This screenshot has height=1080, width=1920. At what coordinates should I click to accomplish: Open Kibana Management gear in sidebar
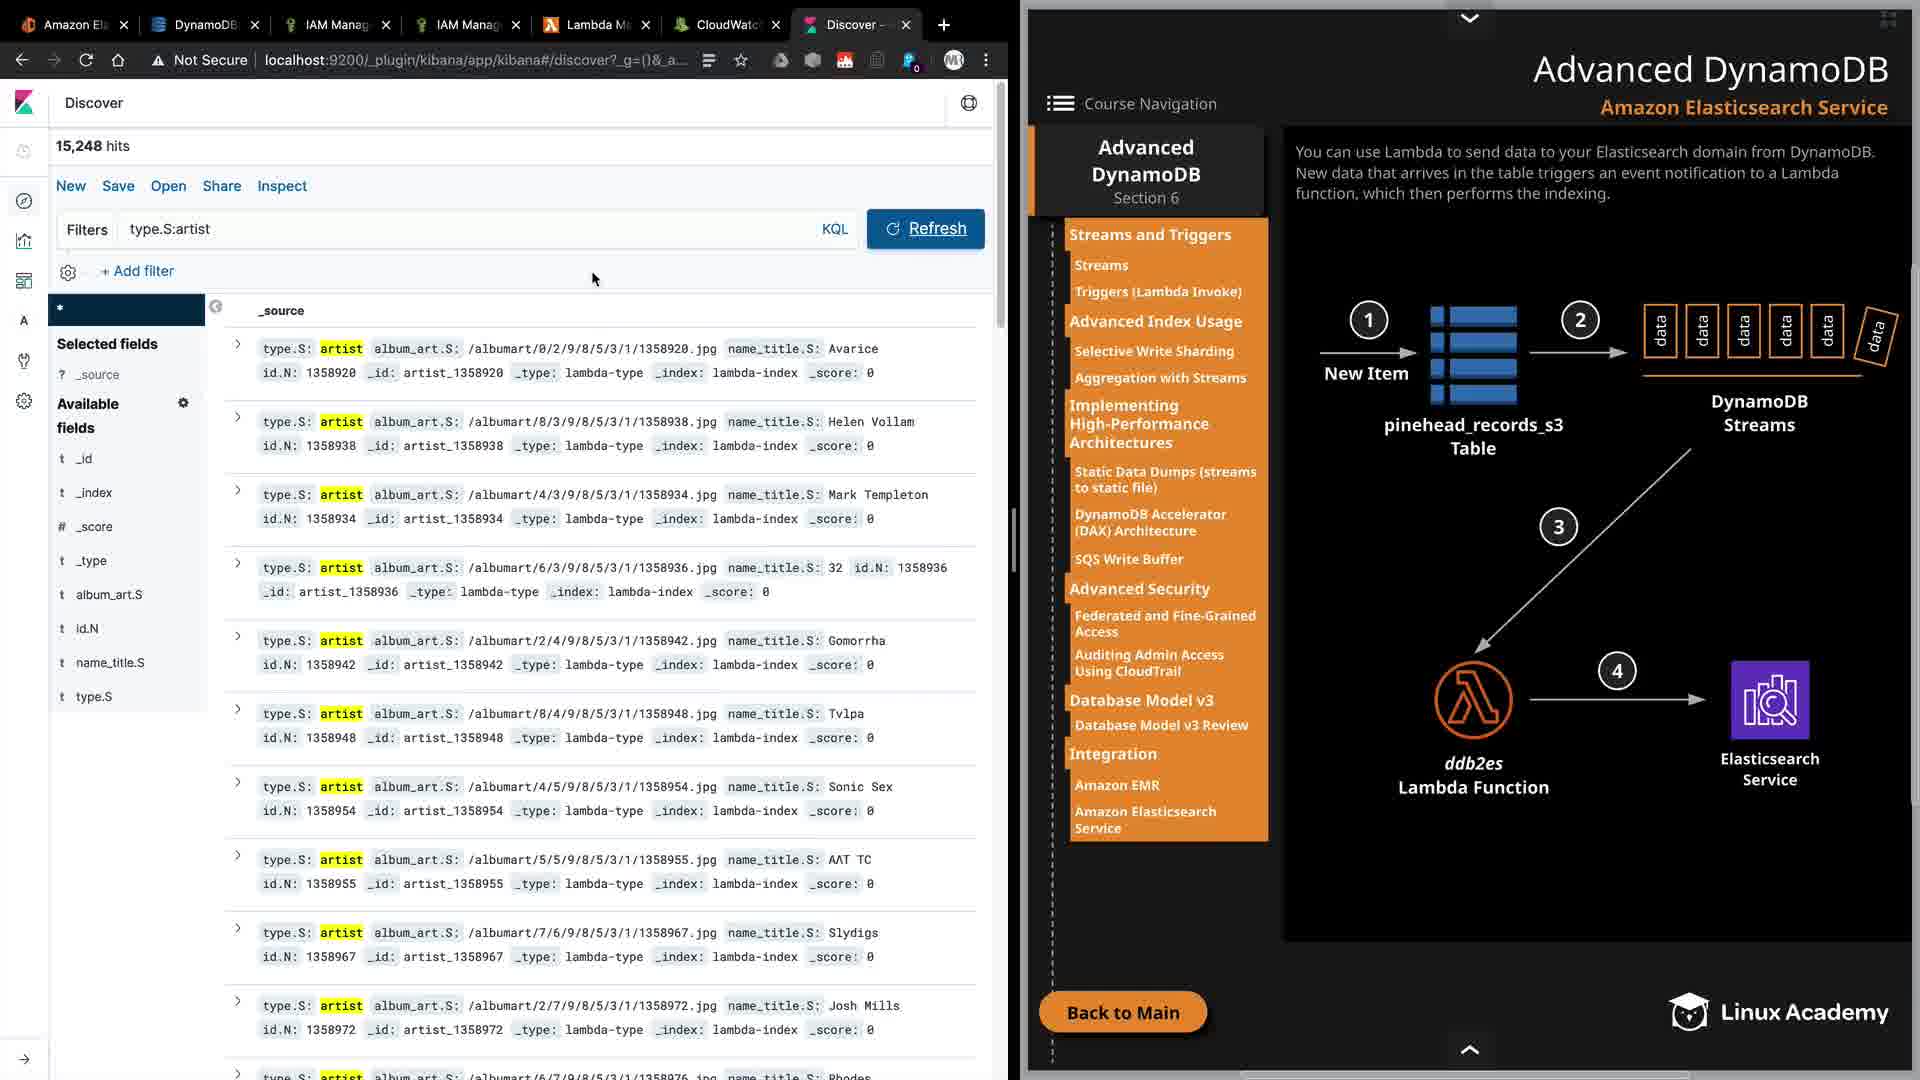tap(24, 401)
